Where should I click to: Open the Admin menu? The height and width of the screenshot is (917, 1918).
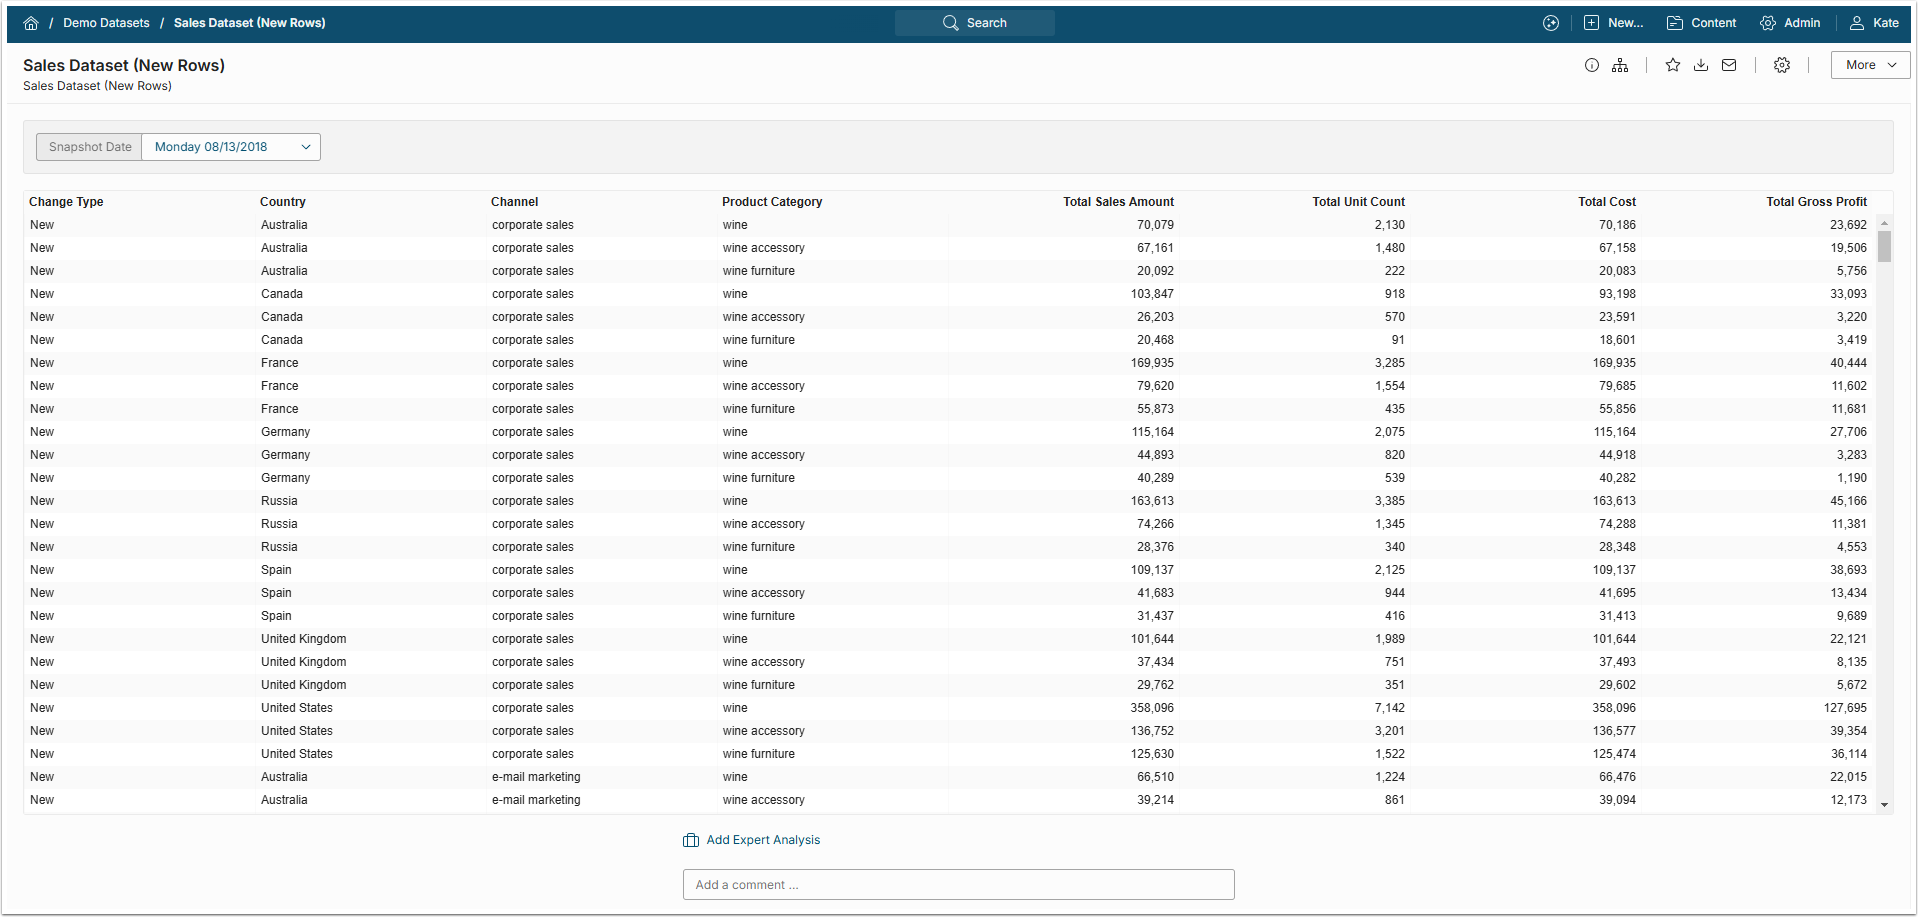coord(1790,23)
